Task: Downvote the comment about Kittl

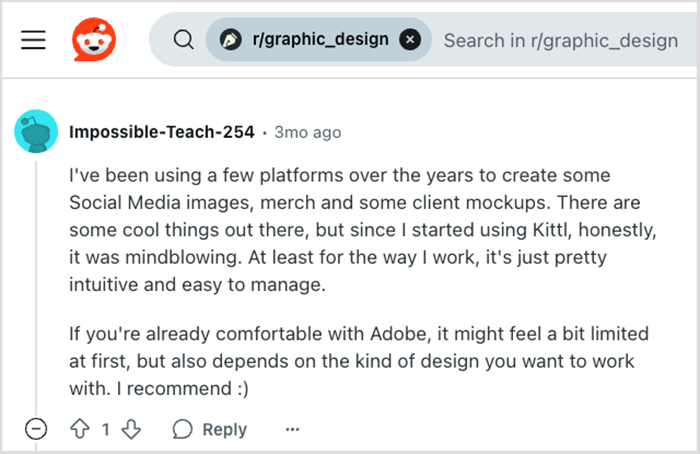Action: pos(131,429)
